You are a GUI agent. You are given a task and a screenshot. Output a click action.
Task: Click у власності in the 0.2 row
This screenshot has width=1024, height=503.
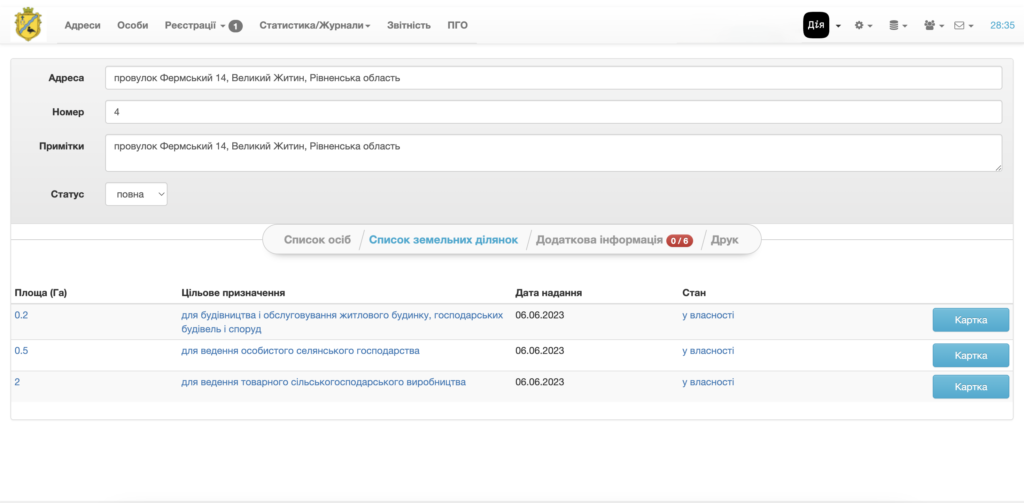point(708,315)
